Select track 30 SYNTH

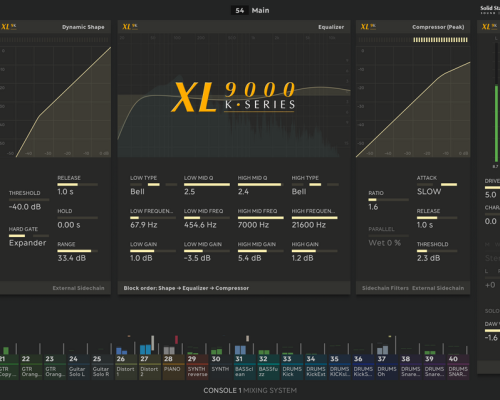tap(221, 367)
